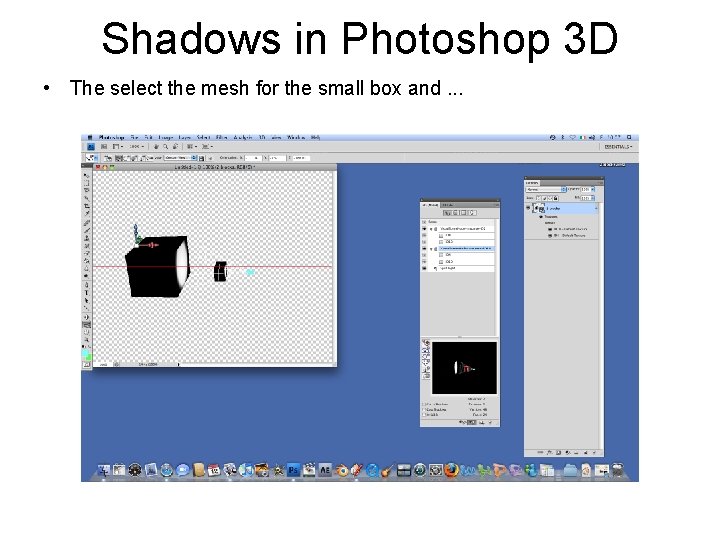Click the Quick Mask mode icon

(x=86, y=365)
